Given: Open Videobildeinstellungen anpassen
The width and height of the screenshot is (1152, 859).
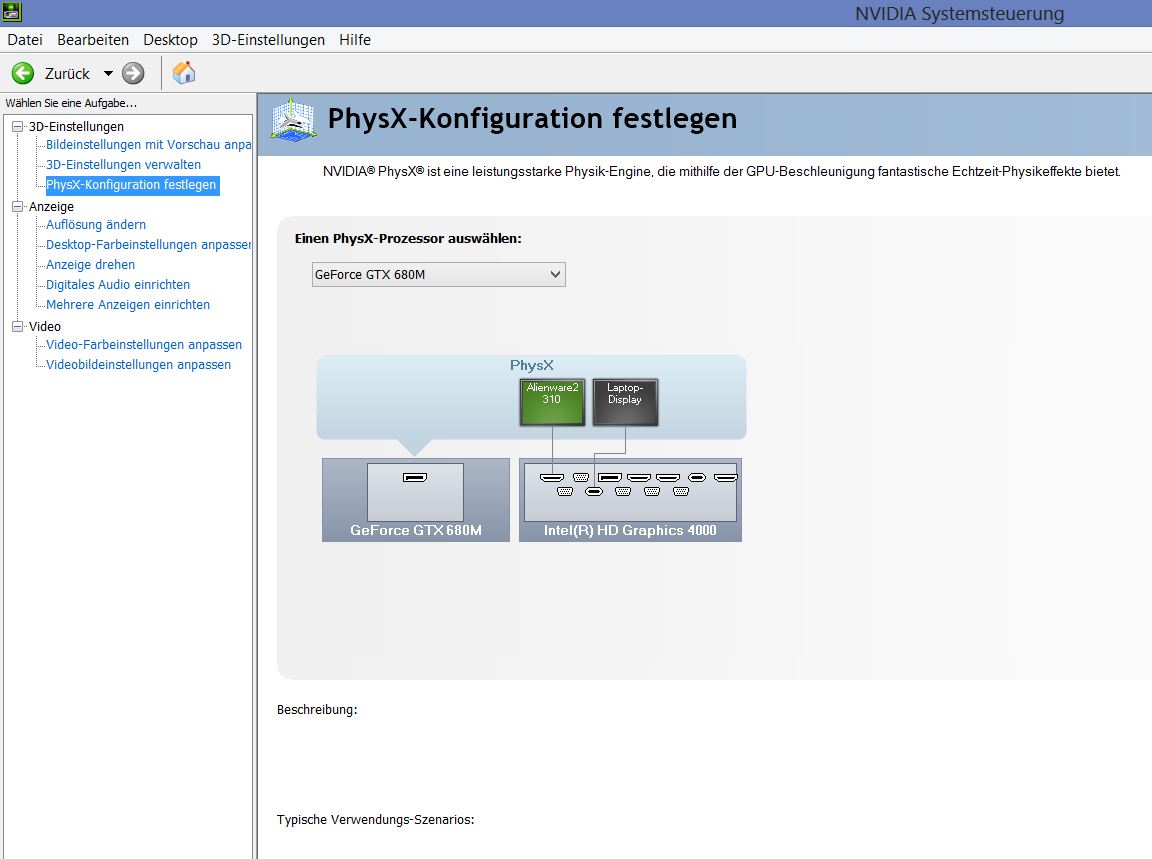Looking at the screenshot, I should (x=139, y=364).
